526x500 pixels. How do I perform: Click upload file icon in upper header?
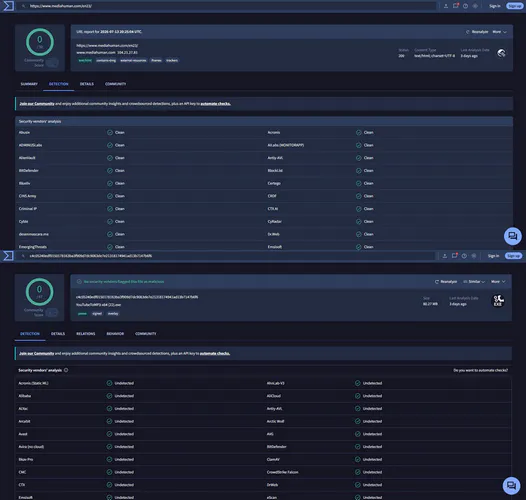446,6
